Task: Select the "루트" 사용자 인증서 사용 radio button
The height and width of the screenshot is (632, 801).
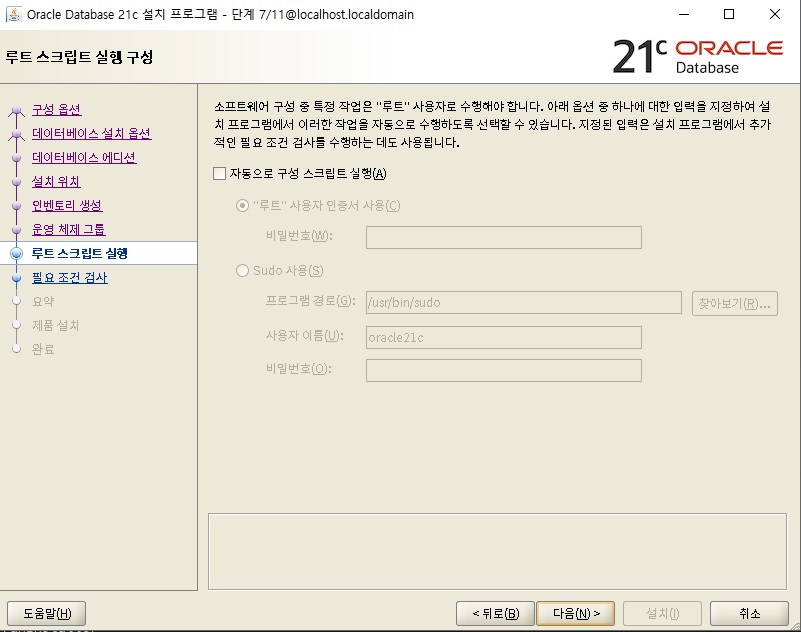Action: point(242,205)
